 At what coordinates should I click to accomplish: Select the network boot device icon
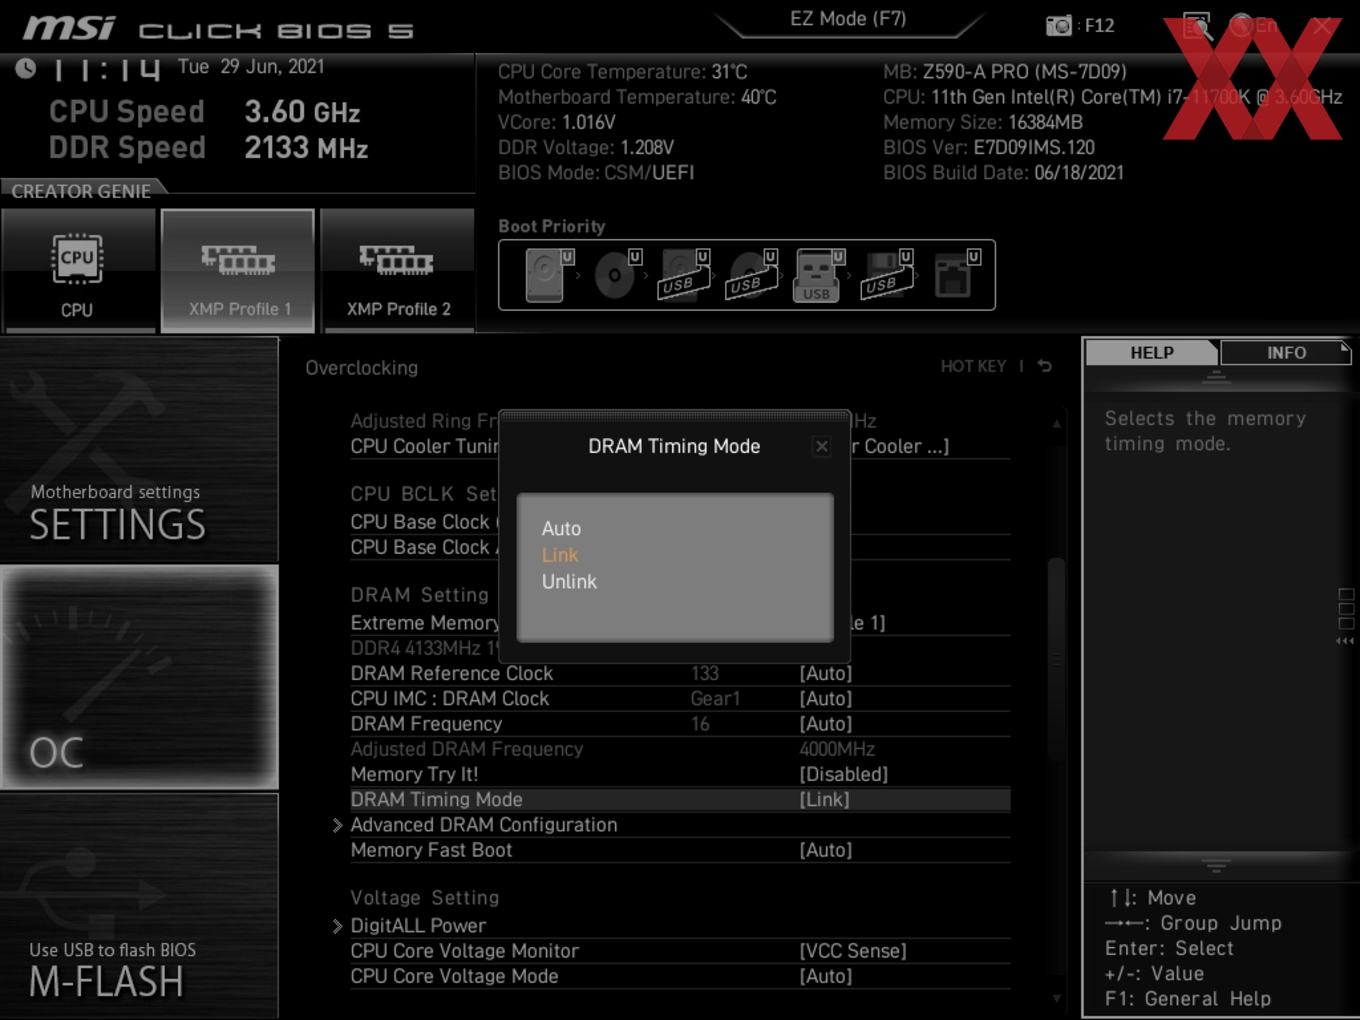[955, 275]
